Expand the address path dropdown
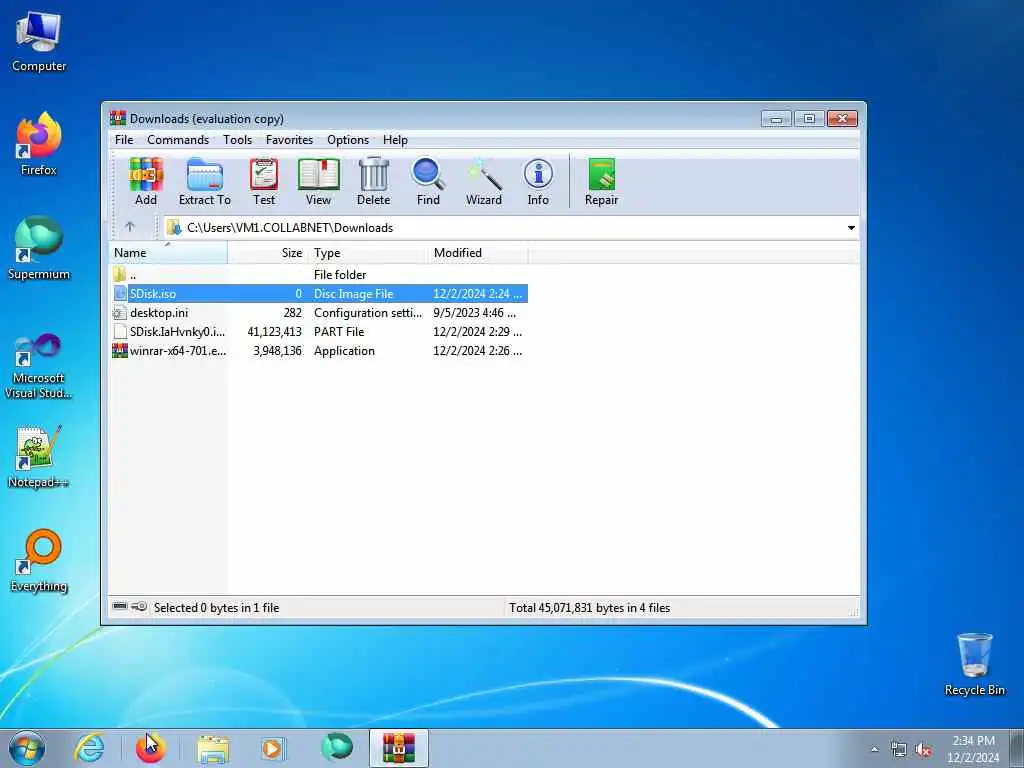The width and height of the screenshot is (1024, 768). tap(851, 227)
